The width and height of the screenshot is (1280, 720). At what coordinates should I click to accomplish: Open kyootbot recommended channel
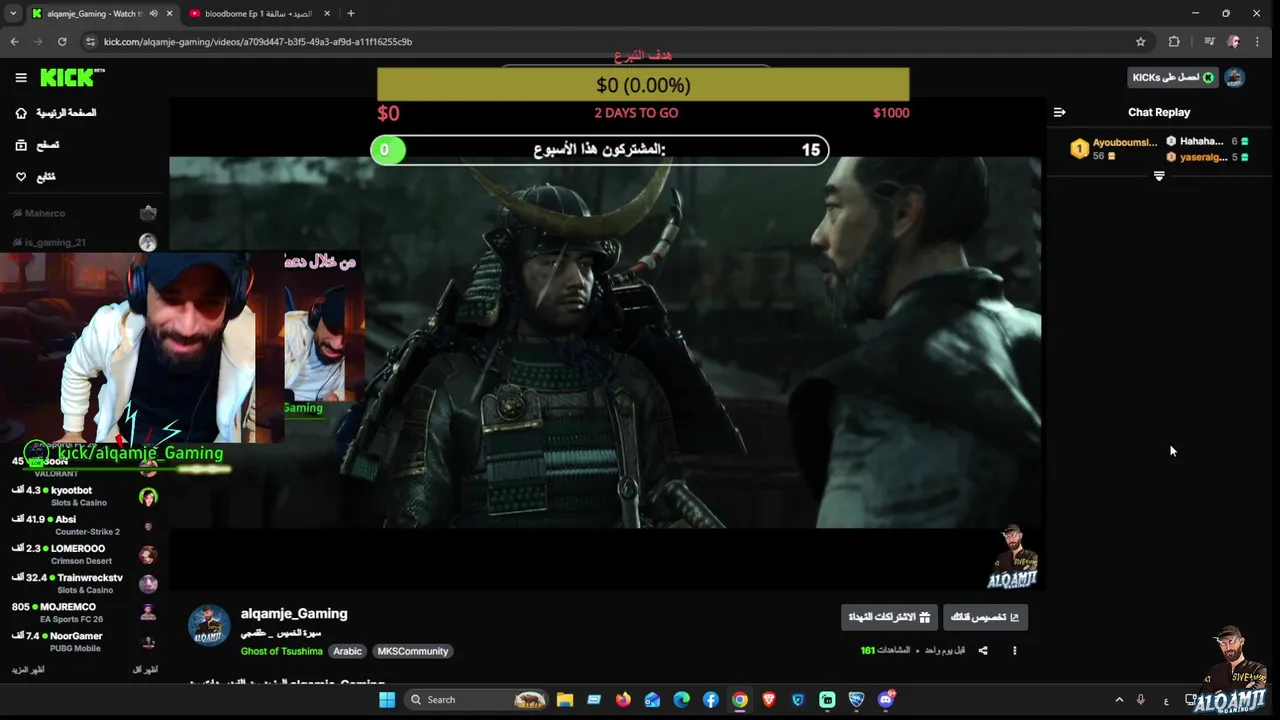coord(85,496)
